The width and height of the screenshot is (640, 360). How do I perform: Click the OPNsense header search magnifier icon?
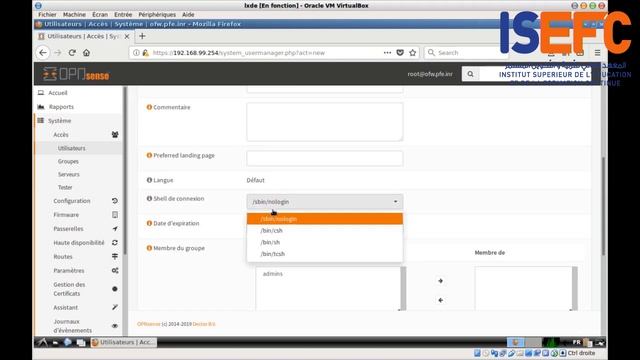point(470,74)
